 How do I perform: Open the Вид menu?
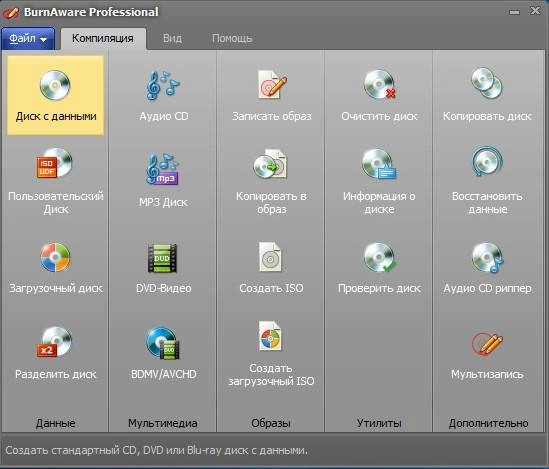tap(172, 38)
